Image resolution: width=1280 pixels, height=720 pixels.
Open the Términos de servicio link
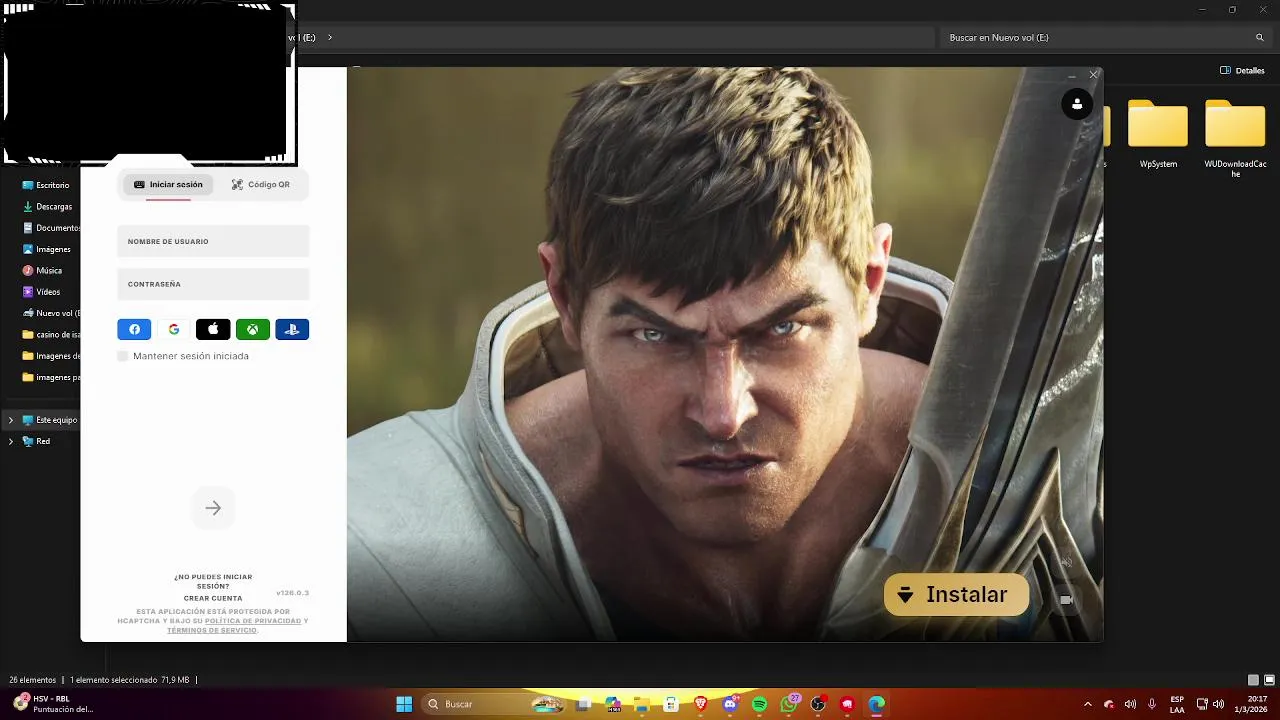(211, 630)
